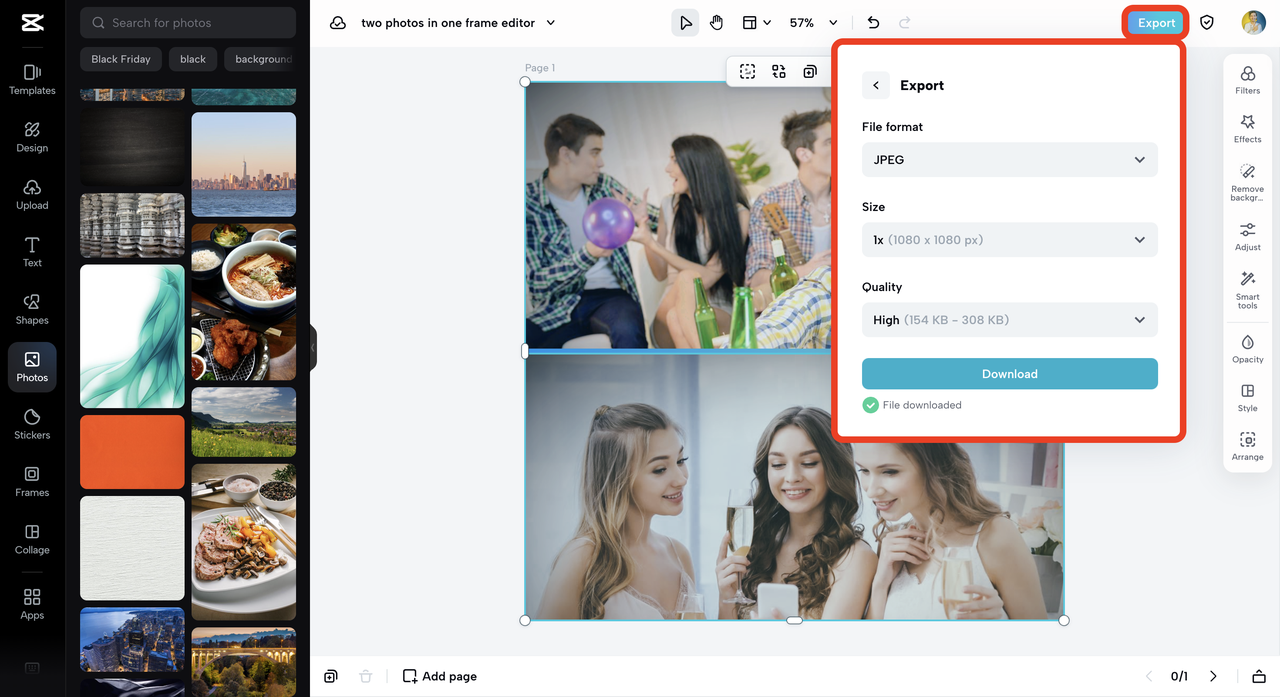Click the Page 1 label
Screen dimensions: 1280x697
click(x=540, y=68)
